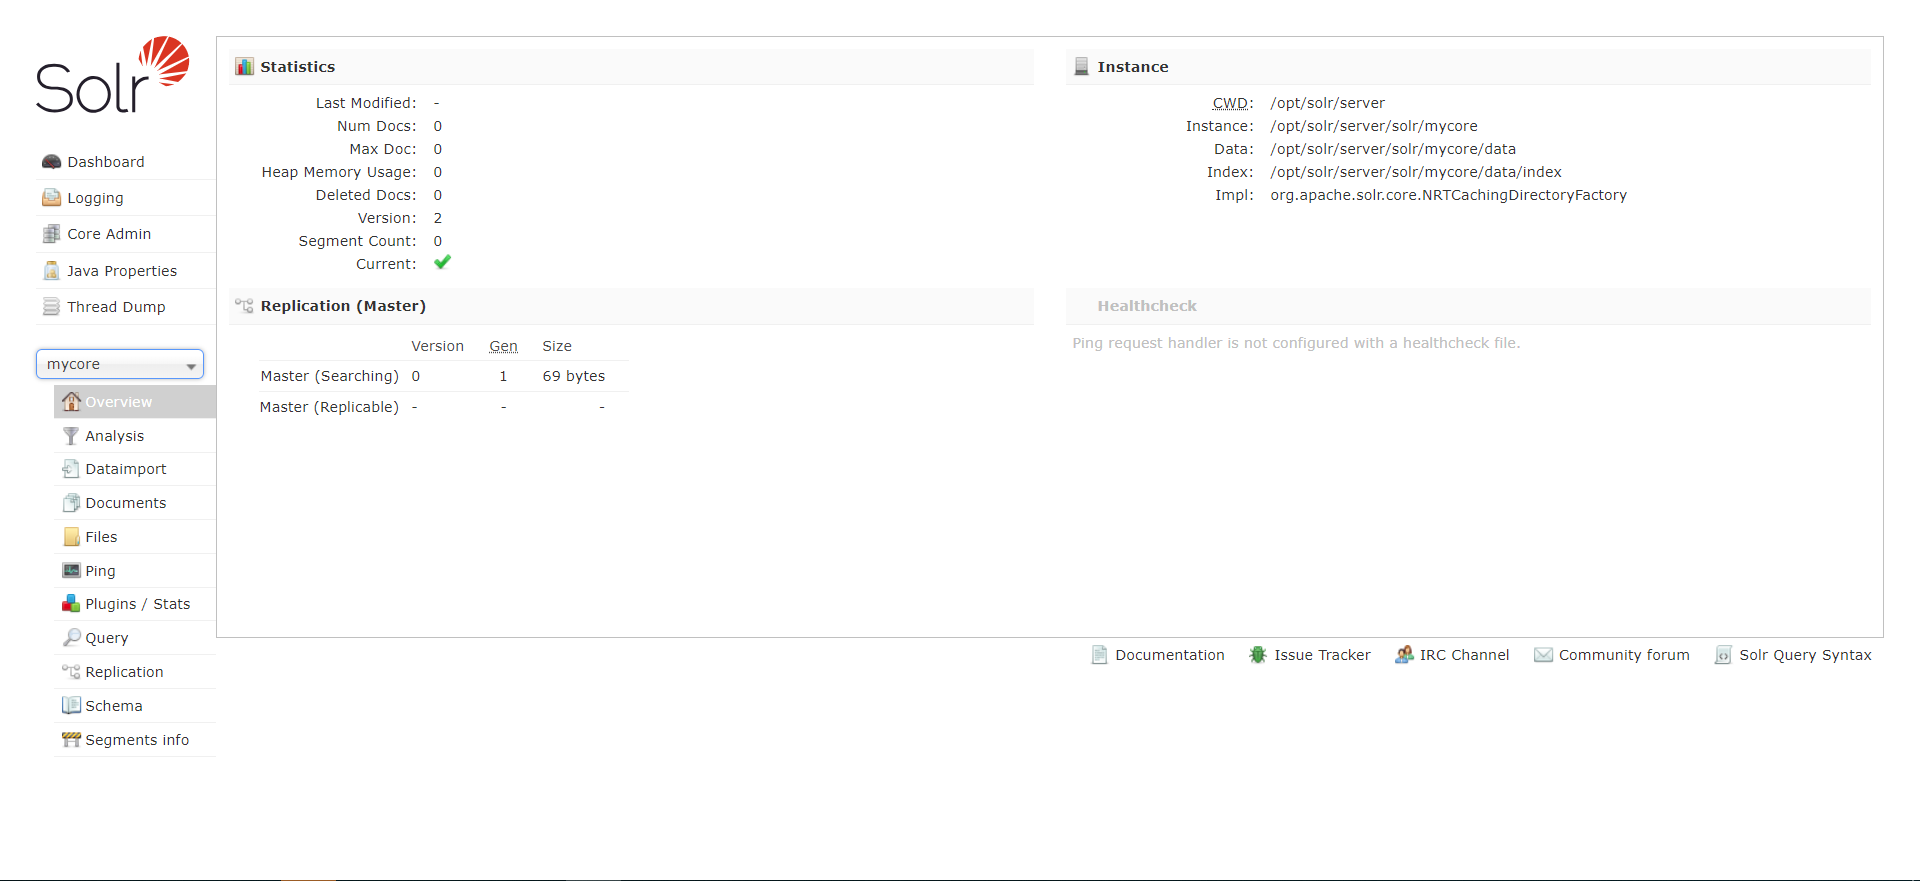Open Thread Dump

tap(116, 307)
